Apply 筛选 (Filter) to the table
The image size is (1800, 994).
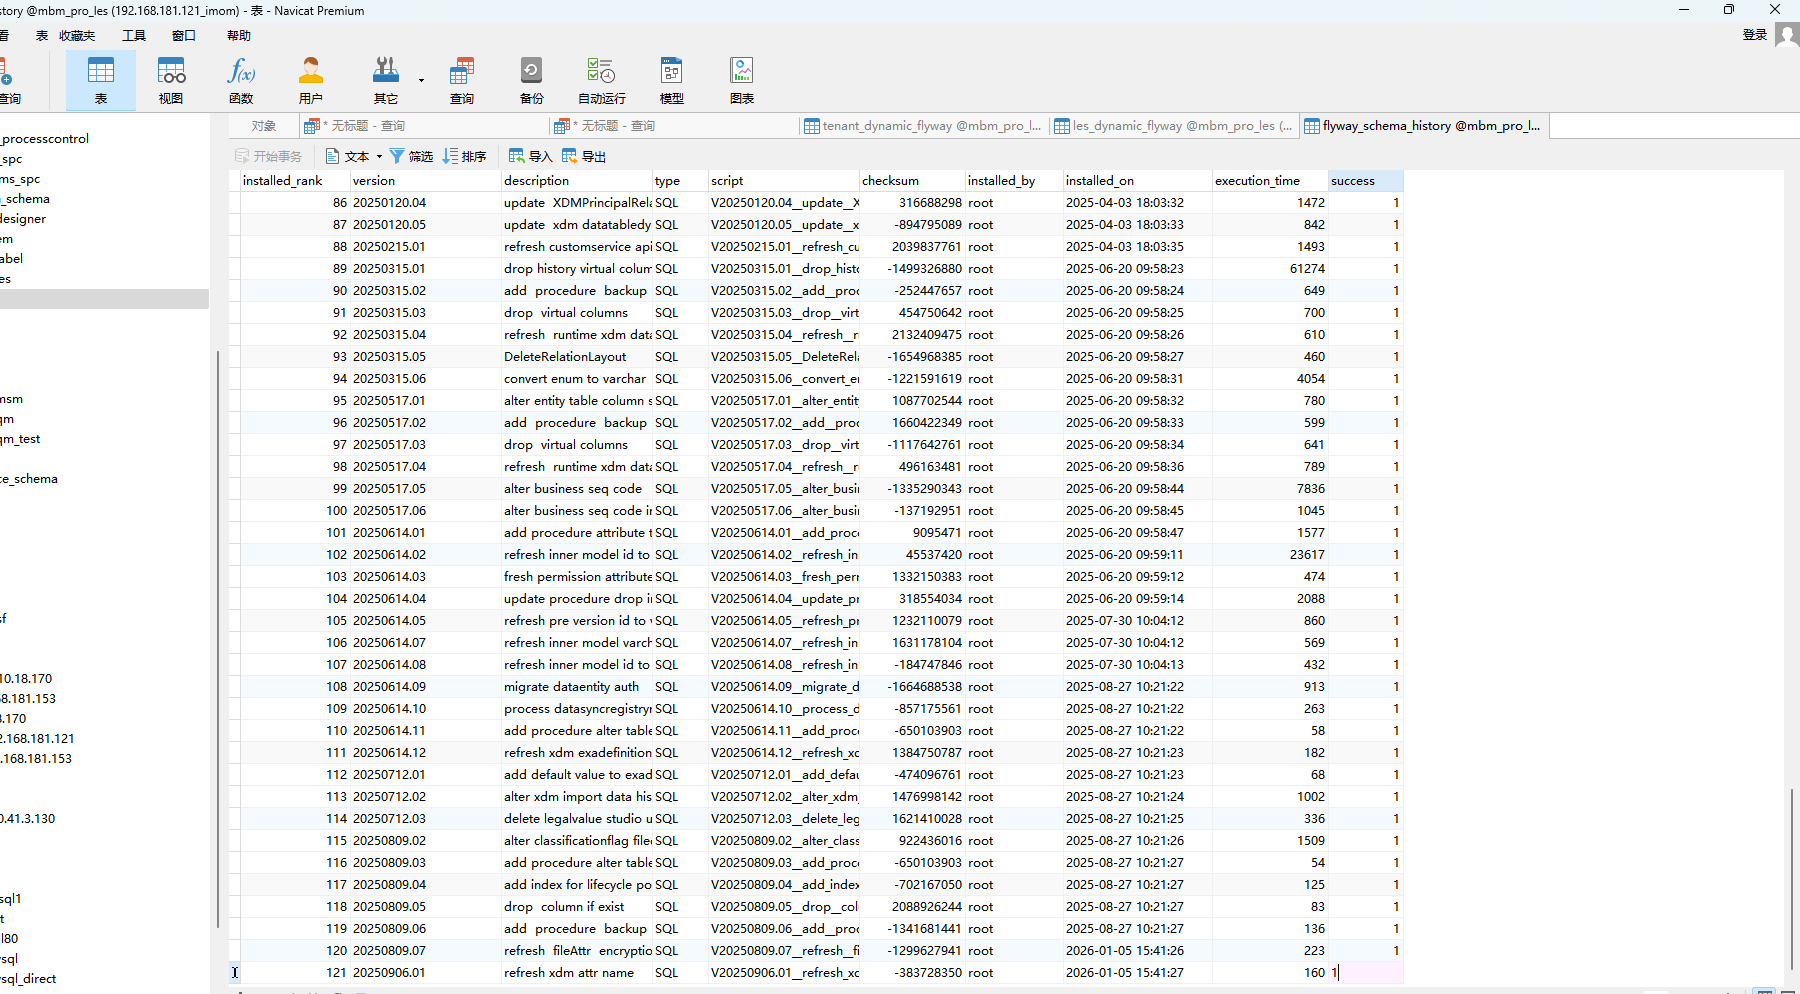click(x=411, y=156)
